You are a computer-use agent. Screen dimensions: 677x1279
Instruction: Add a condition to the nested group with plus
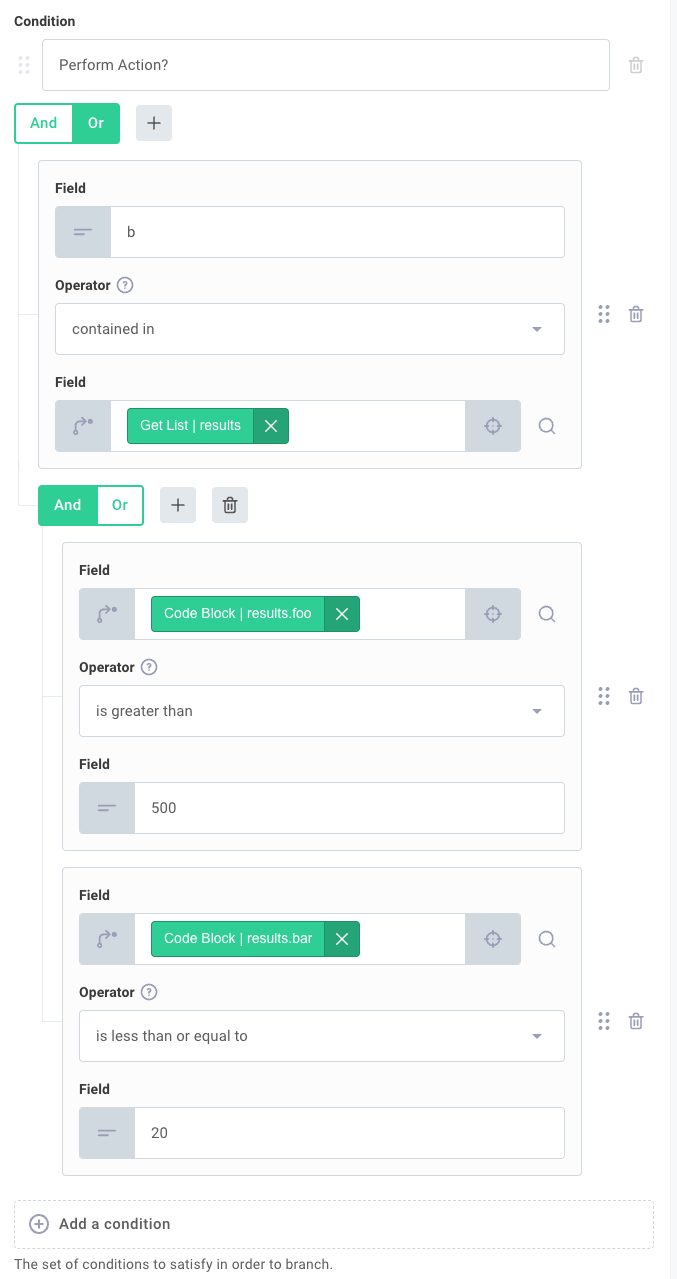(x=177, y=505)
